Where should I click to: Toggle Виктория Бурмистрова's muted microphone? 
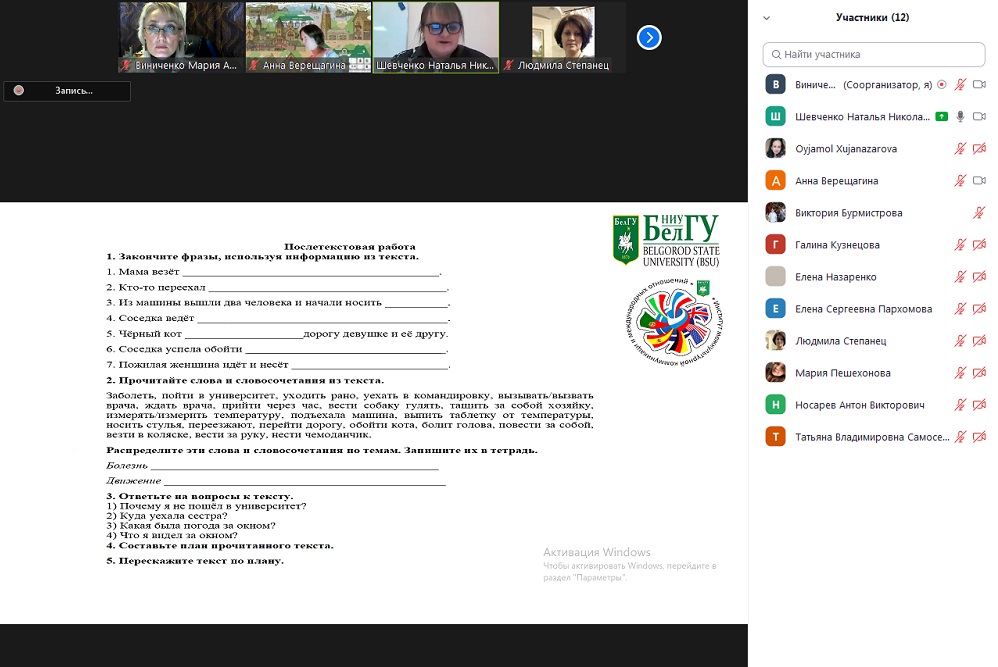pos(979,213)
